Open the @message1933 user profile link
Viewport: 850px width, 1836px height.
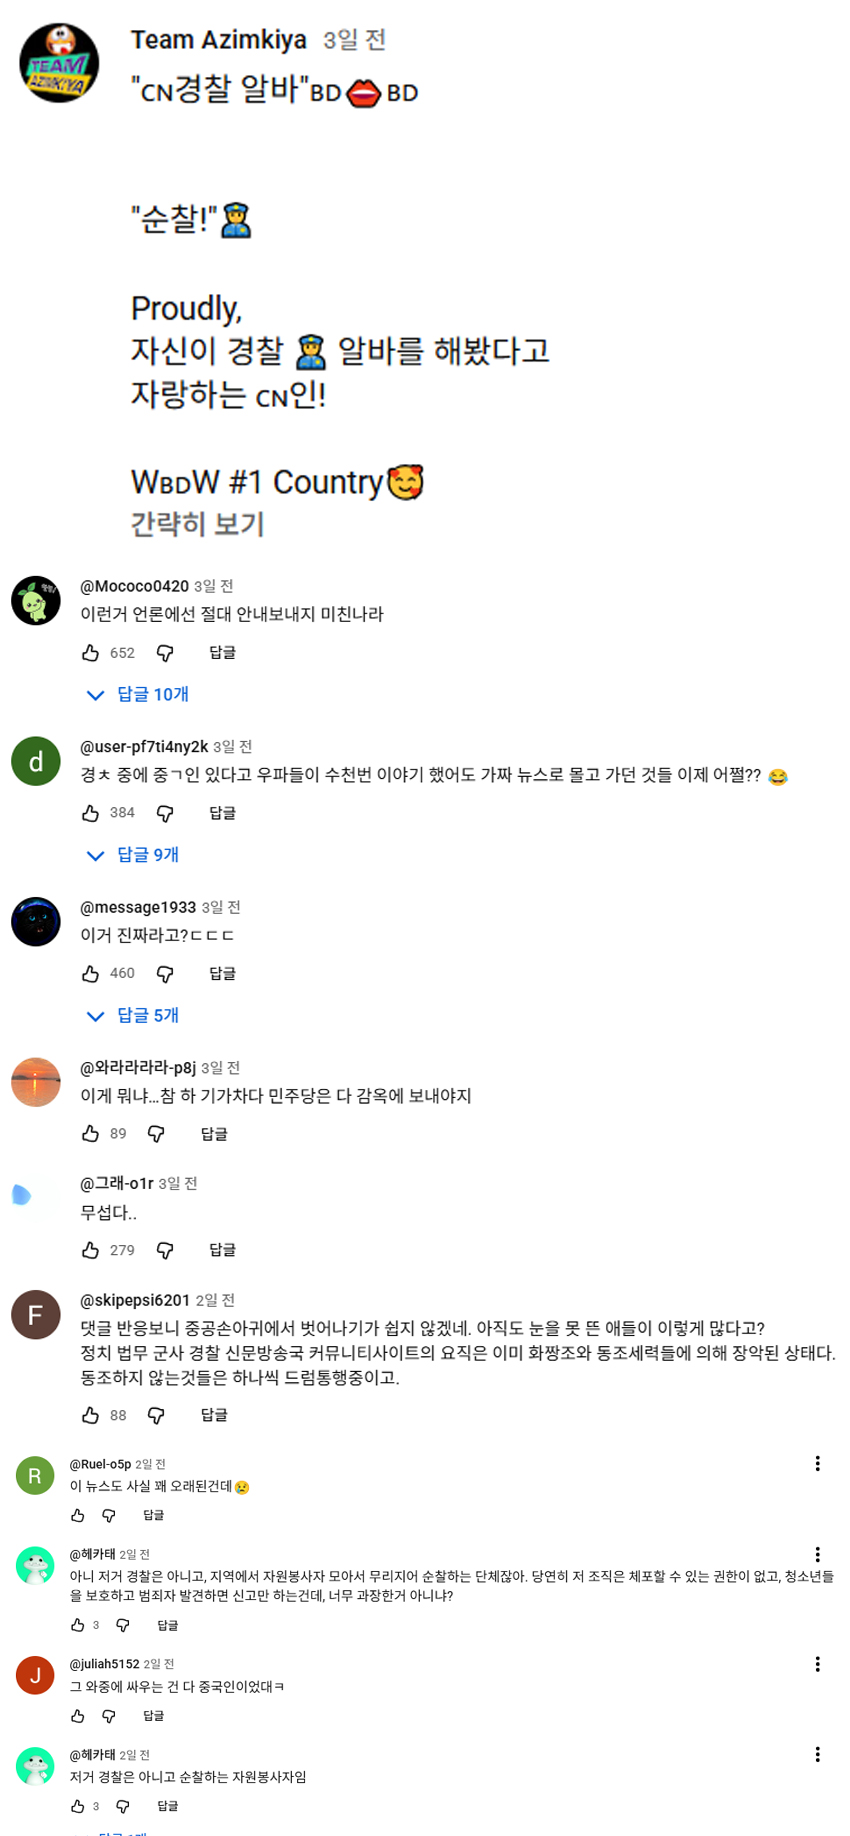pos(138,907)
